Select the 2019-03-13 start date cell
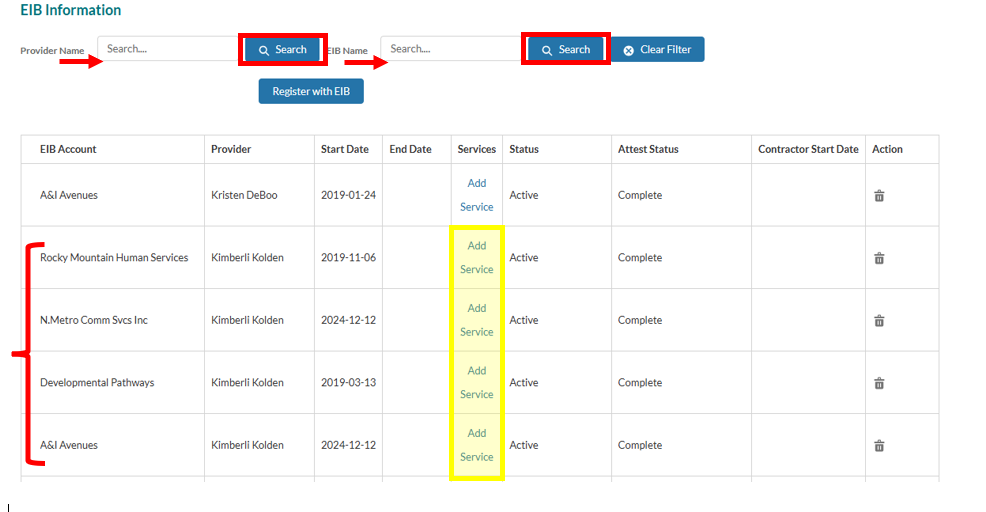The height and width of the screenshot is (512, 986). click(348, 382)
